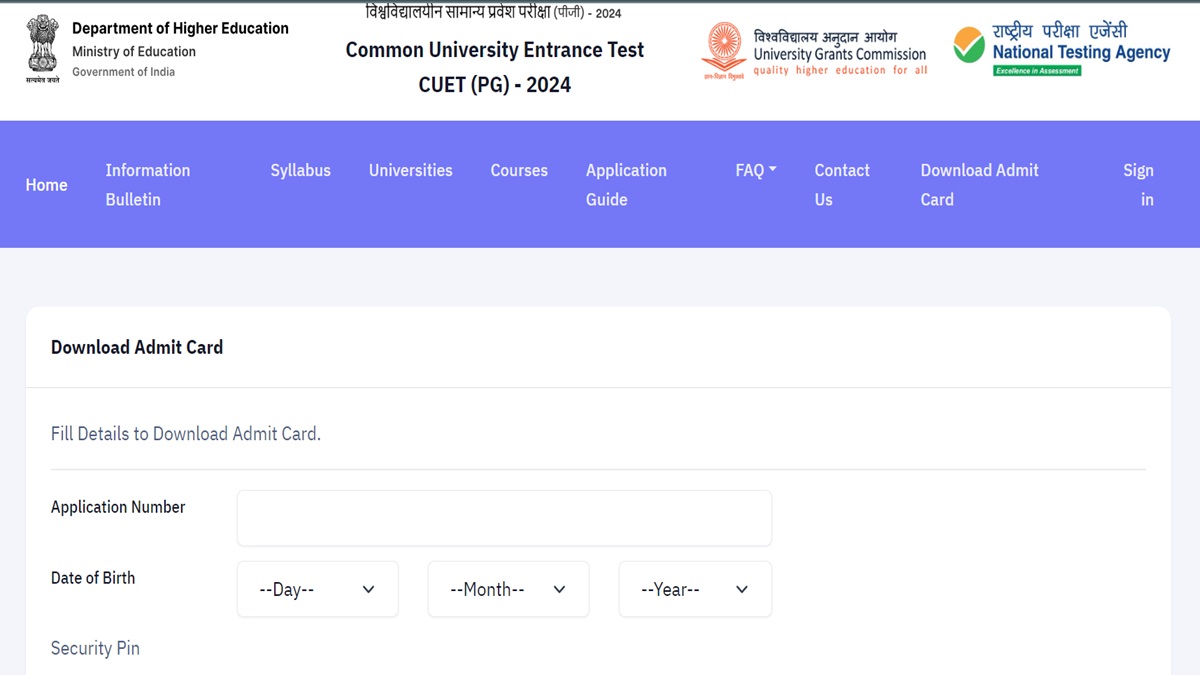Open the Year dropdown for birth date
The image size is (1200, 675).
click(x=695, y=589)
